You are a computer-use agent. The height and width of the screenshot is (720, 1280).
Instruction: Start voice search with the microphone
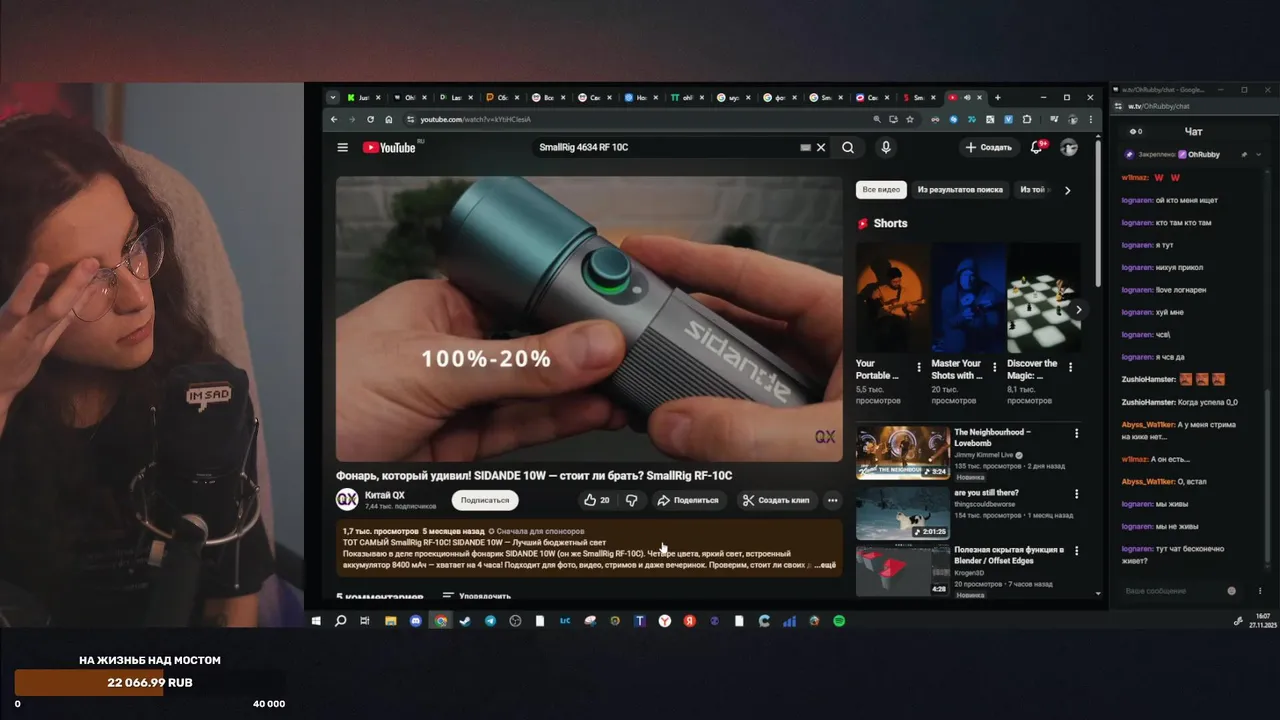(885, 147)
